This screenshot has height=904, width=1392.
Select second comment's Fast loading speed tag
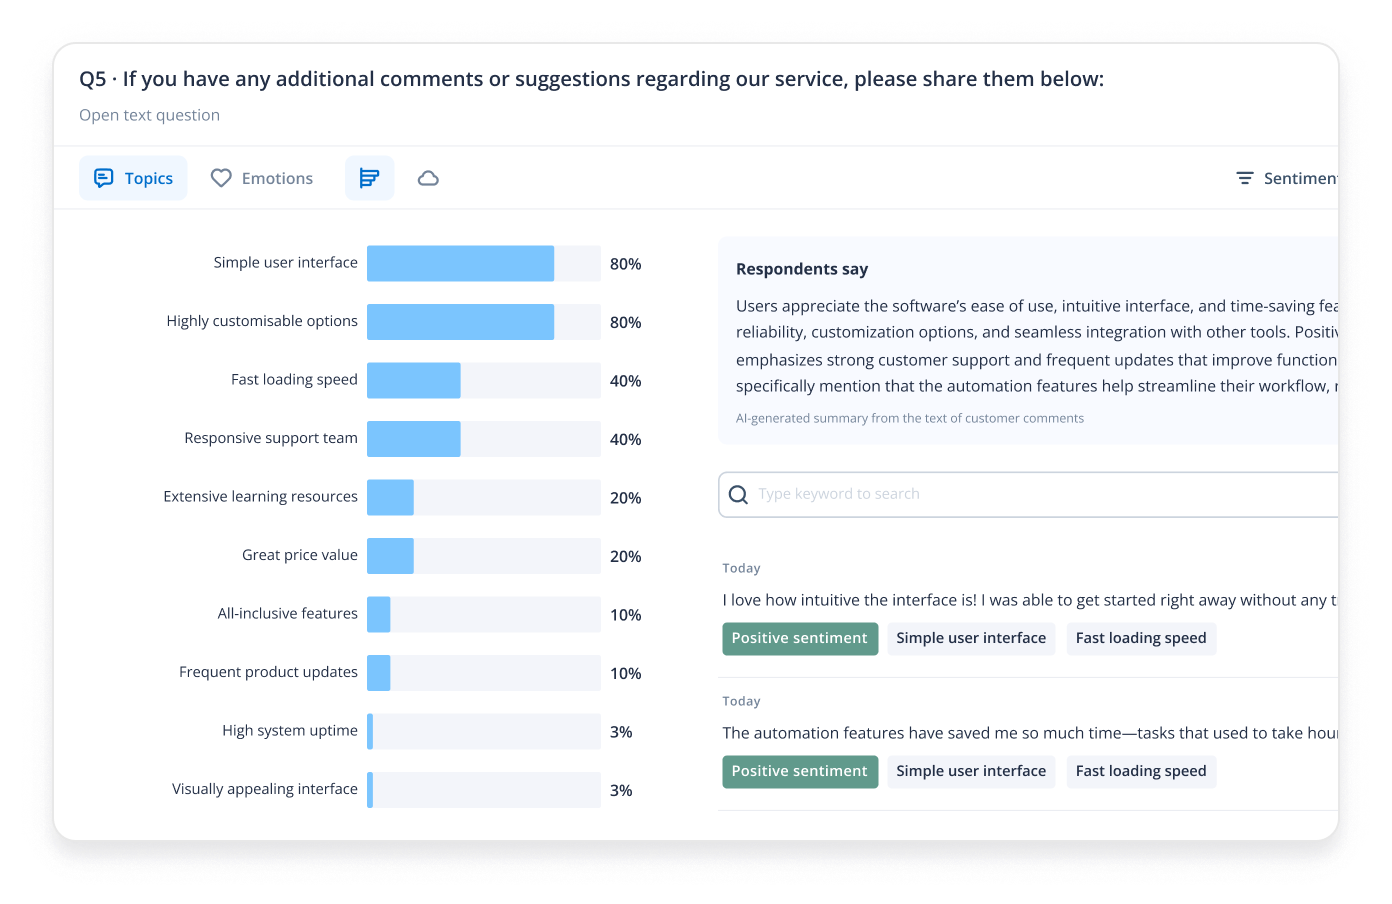pos(1140,772)
